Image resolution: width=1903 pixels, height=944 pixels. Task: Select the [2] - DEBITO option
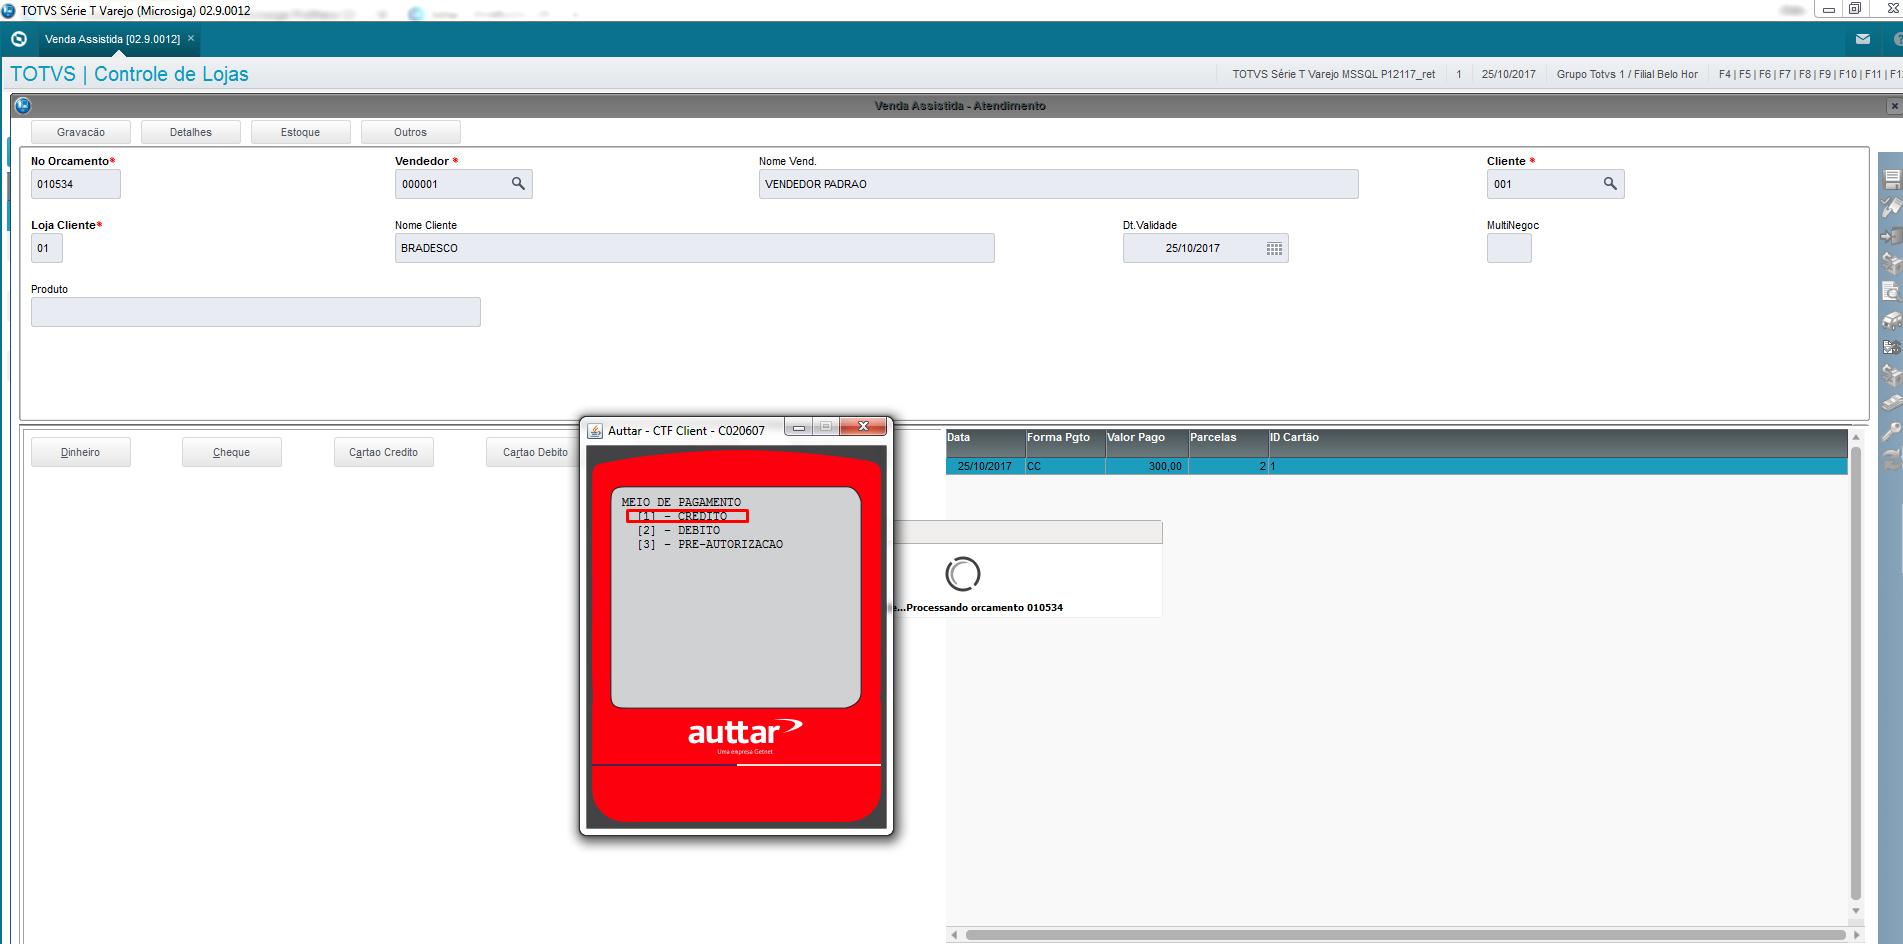[679, 530]
